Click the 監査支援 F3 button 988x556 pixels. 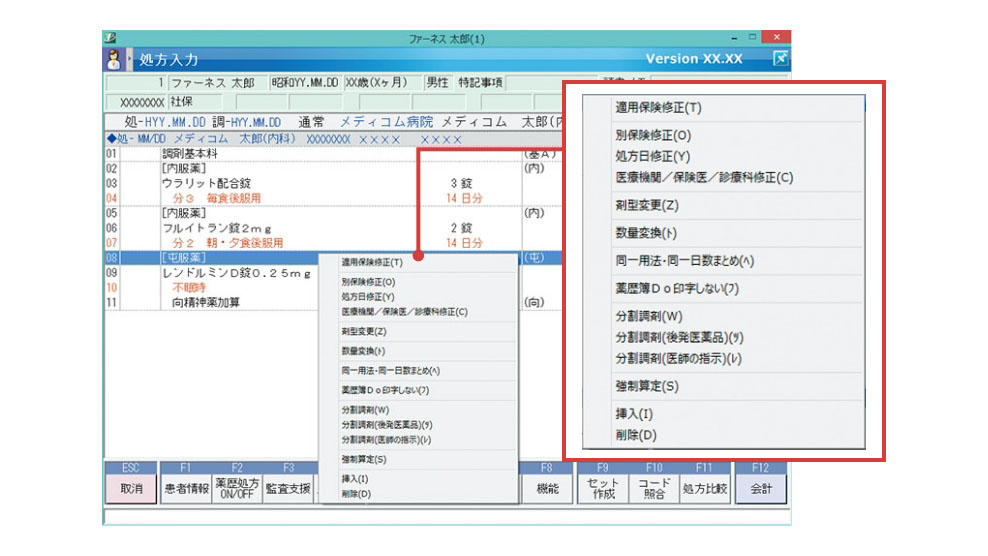tap(288, 488)
